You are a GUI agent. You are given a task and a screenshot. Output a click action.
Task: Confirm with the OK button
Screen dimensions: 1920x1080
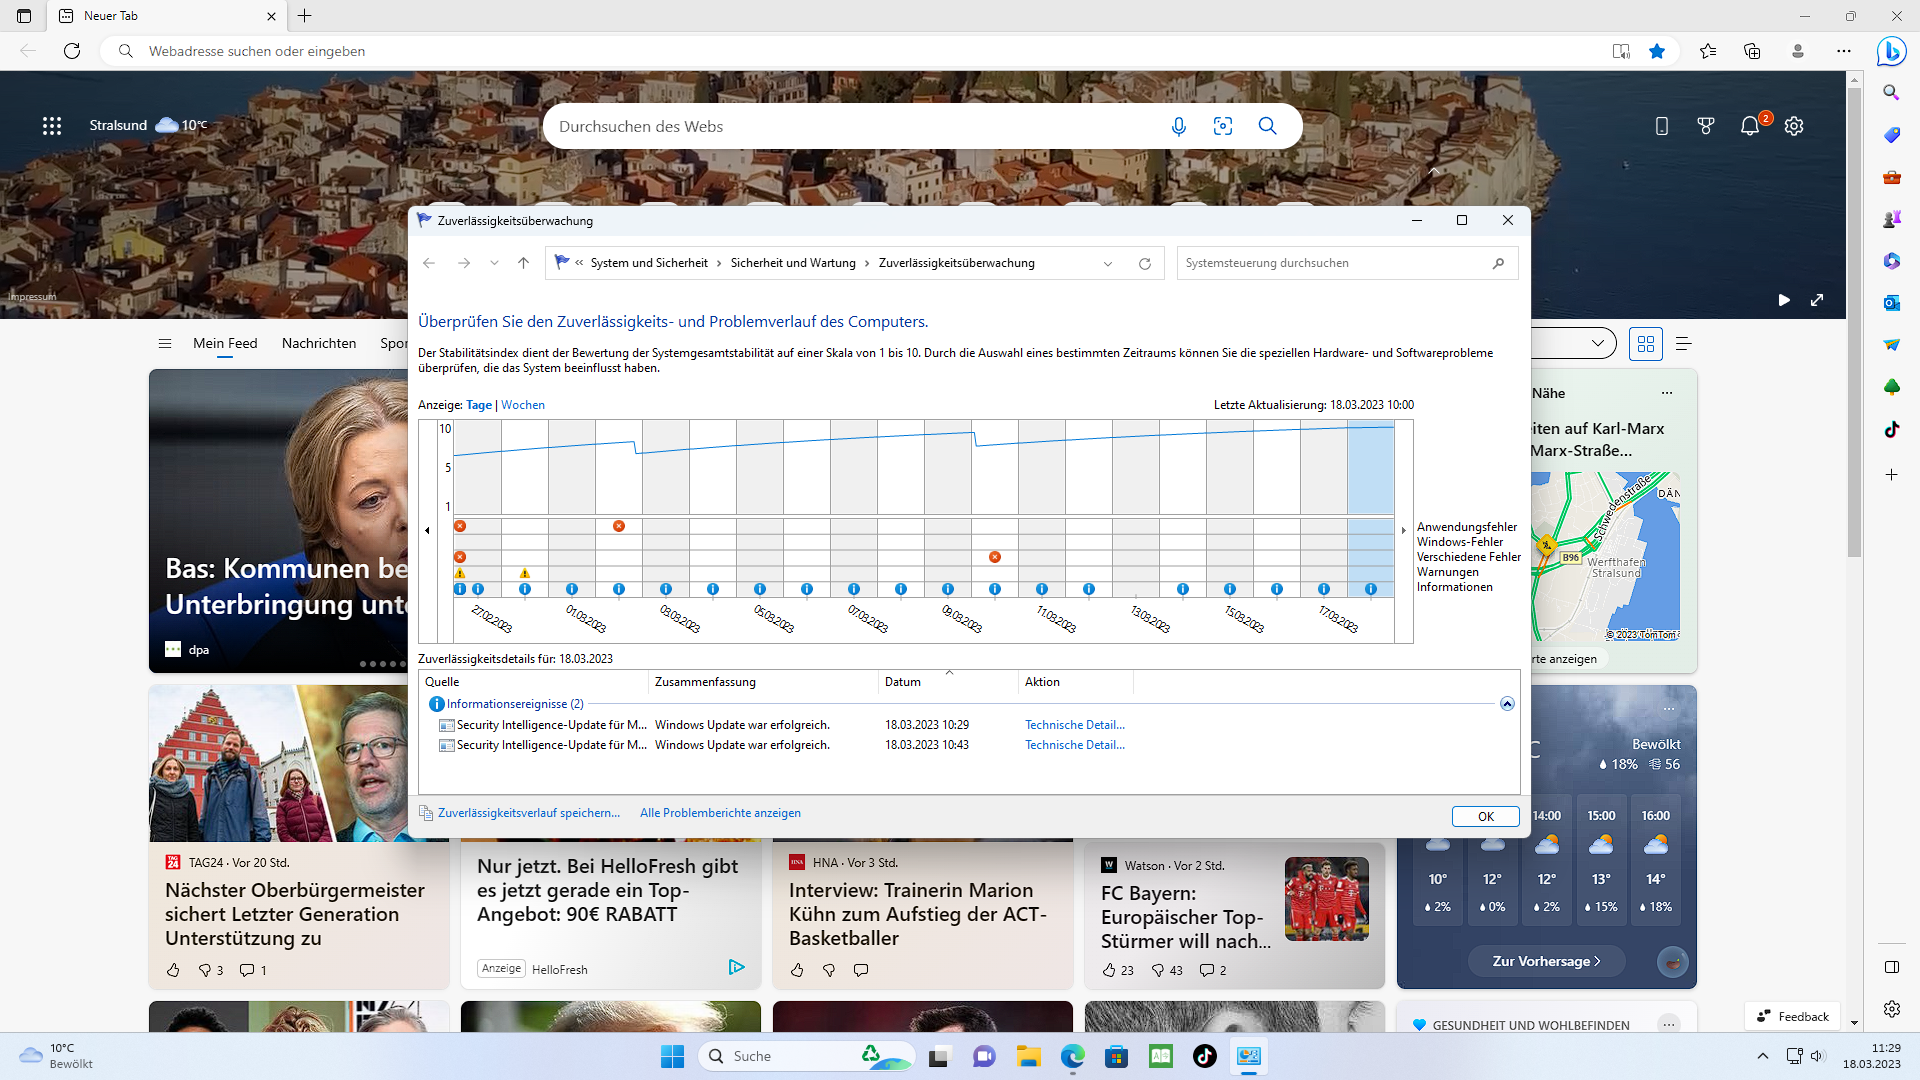click(x=1485, y=816)
